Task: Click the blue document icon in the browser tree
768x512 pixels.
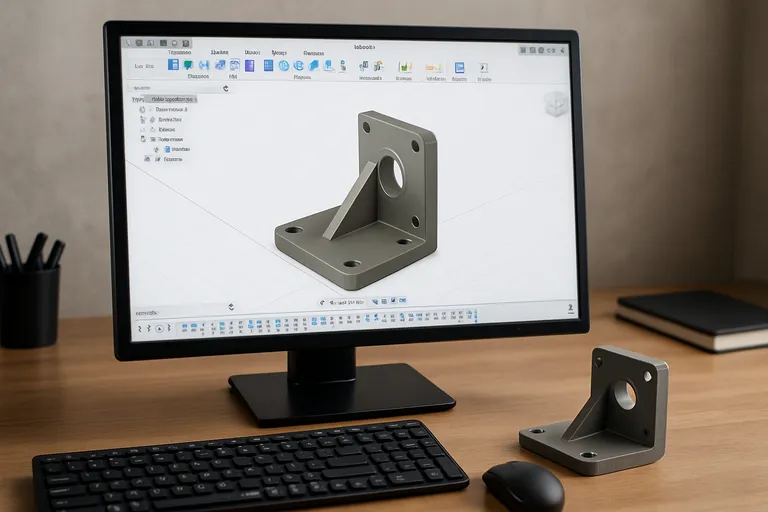Action: (166, 149)
